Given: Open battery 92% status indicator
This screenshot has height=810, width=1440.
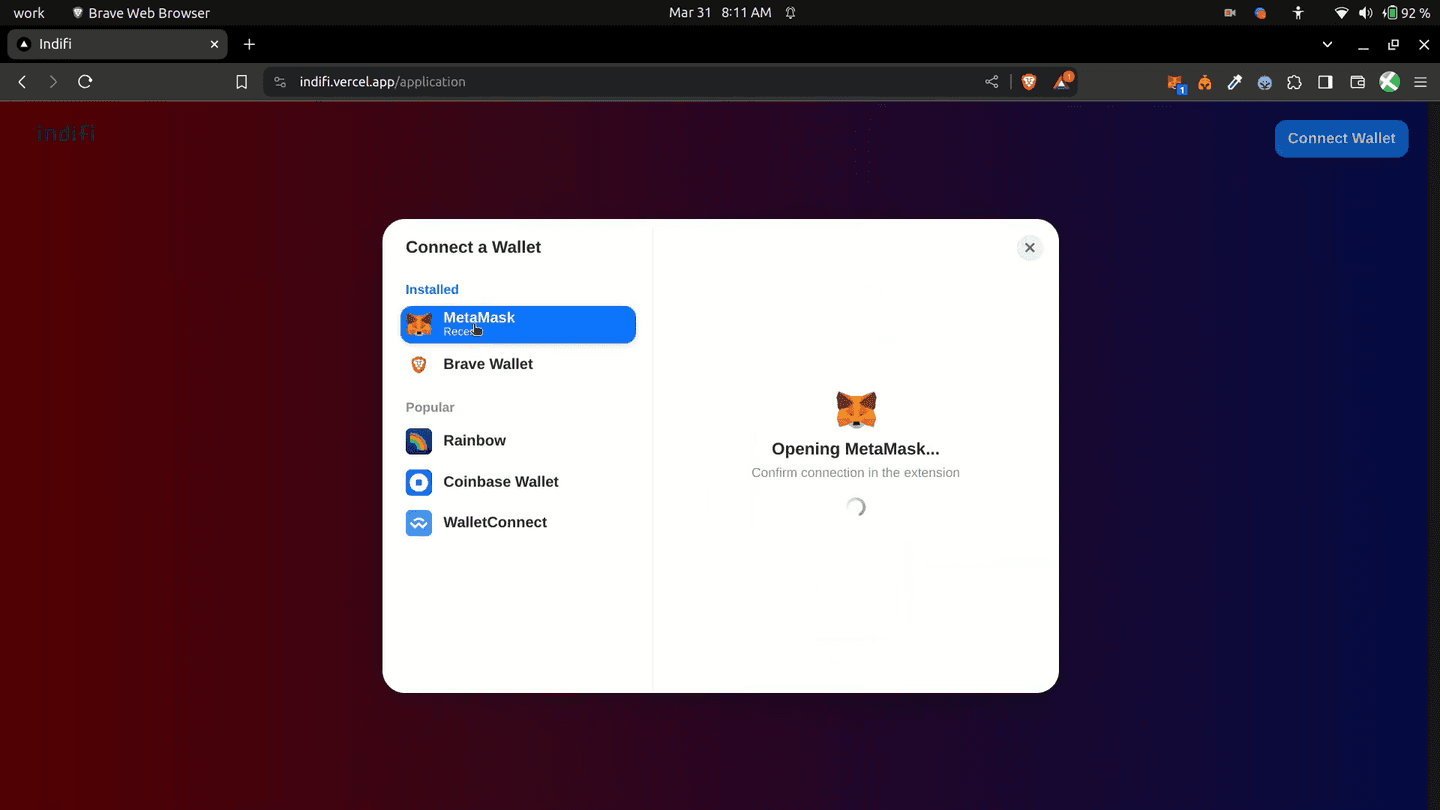Looking at the screenshot, I should (x=1406, y=13).
